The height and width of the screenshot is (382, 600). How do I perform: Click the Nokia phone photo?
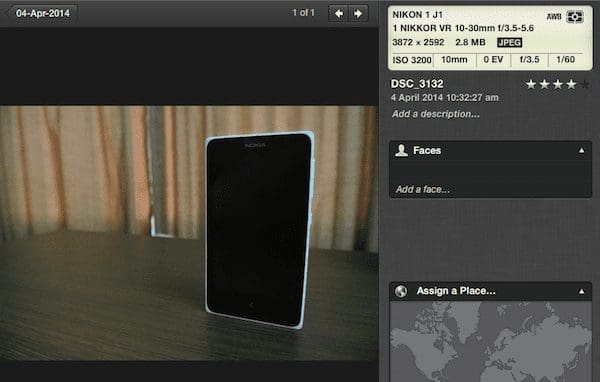coord(189,233)
